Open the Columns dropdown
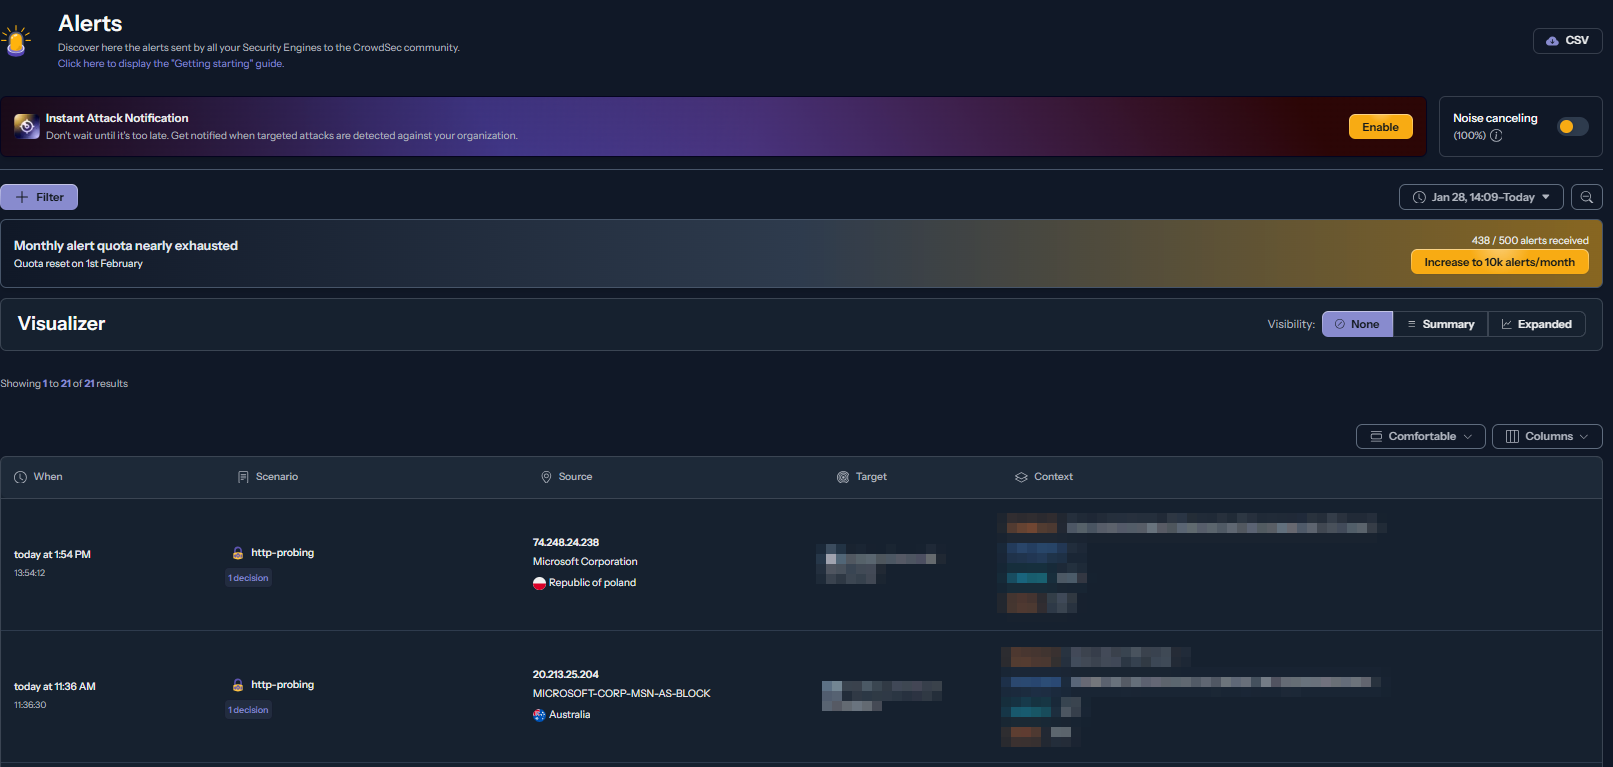The width and height of the screenshot is (1613, 767). tap(1547, 436)
